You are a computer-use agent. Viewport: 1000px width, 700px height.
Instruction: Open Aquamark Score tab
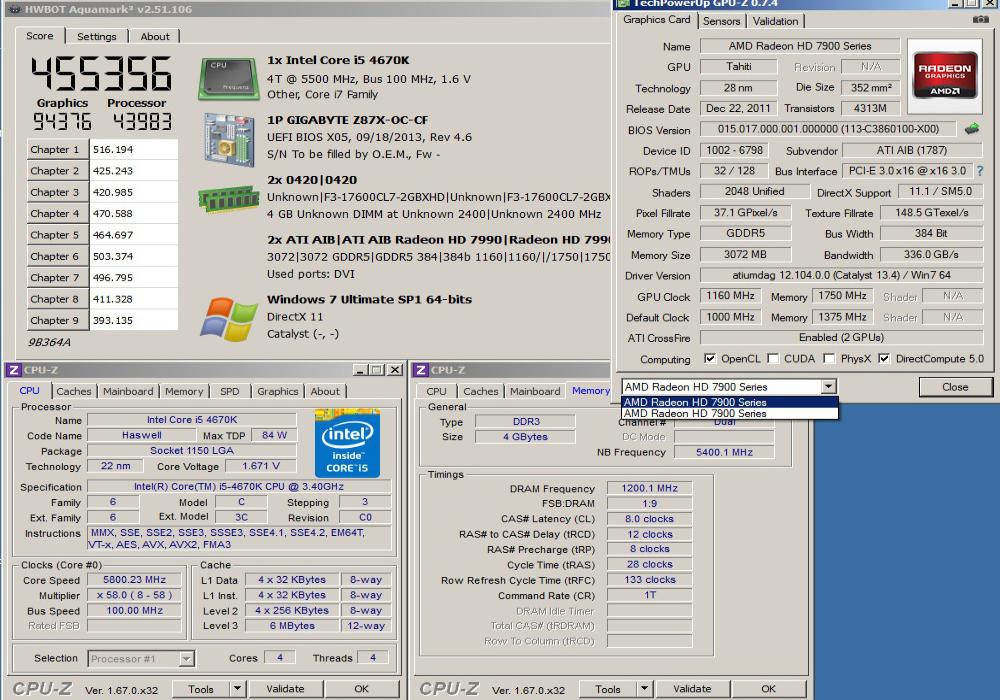(x=40, y=36)
